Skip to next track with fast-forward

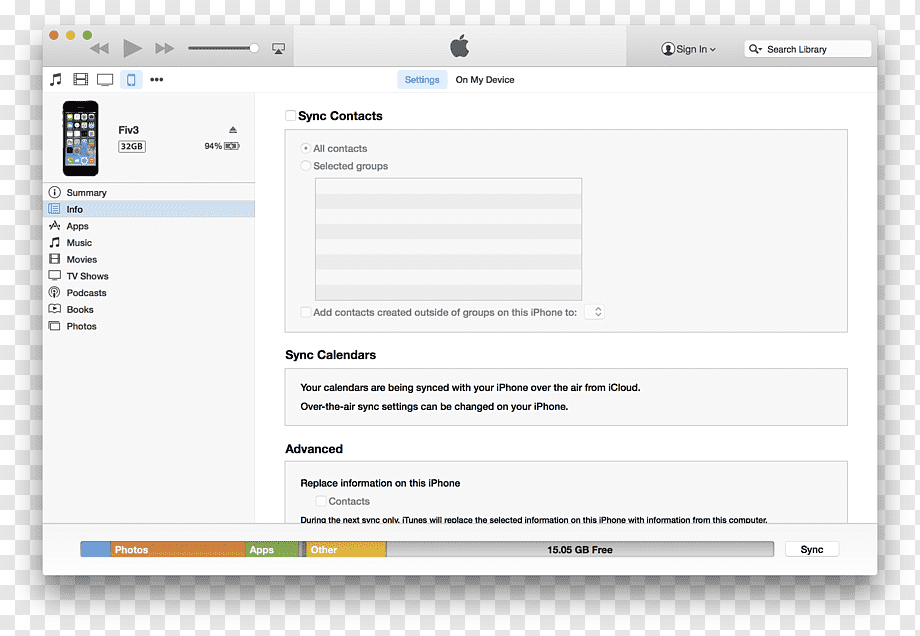(164, 48)
